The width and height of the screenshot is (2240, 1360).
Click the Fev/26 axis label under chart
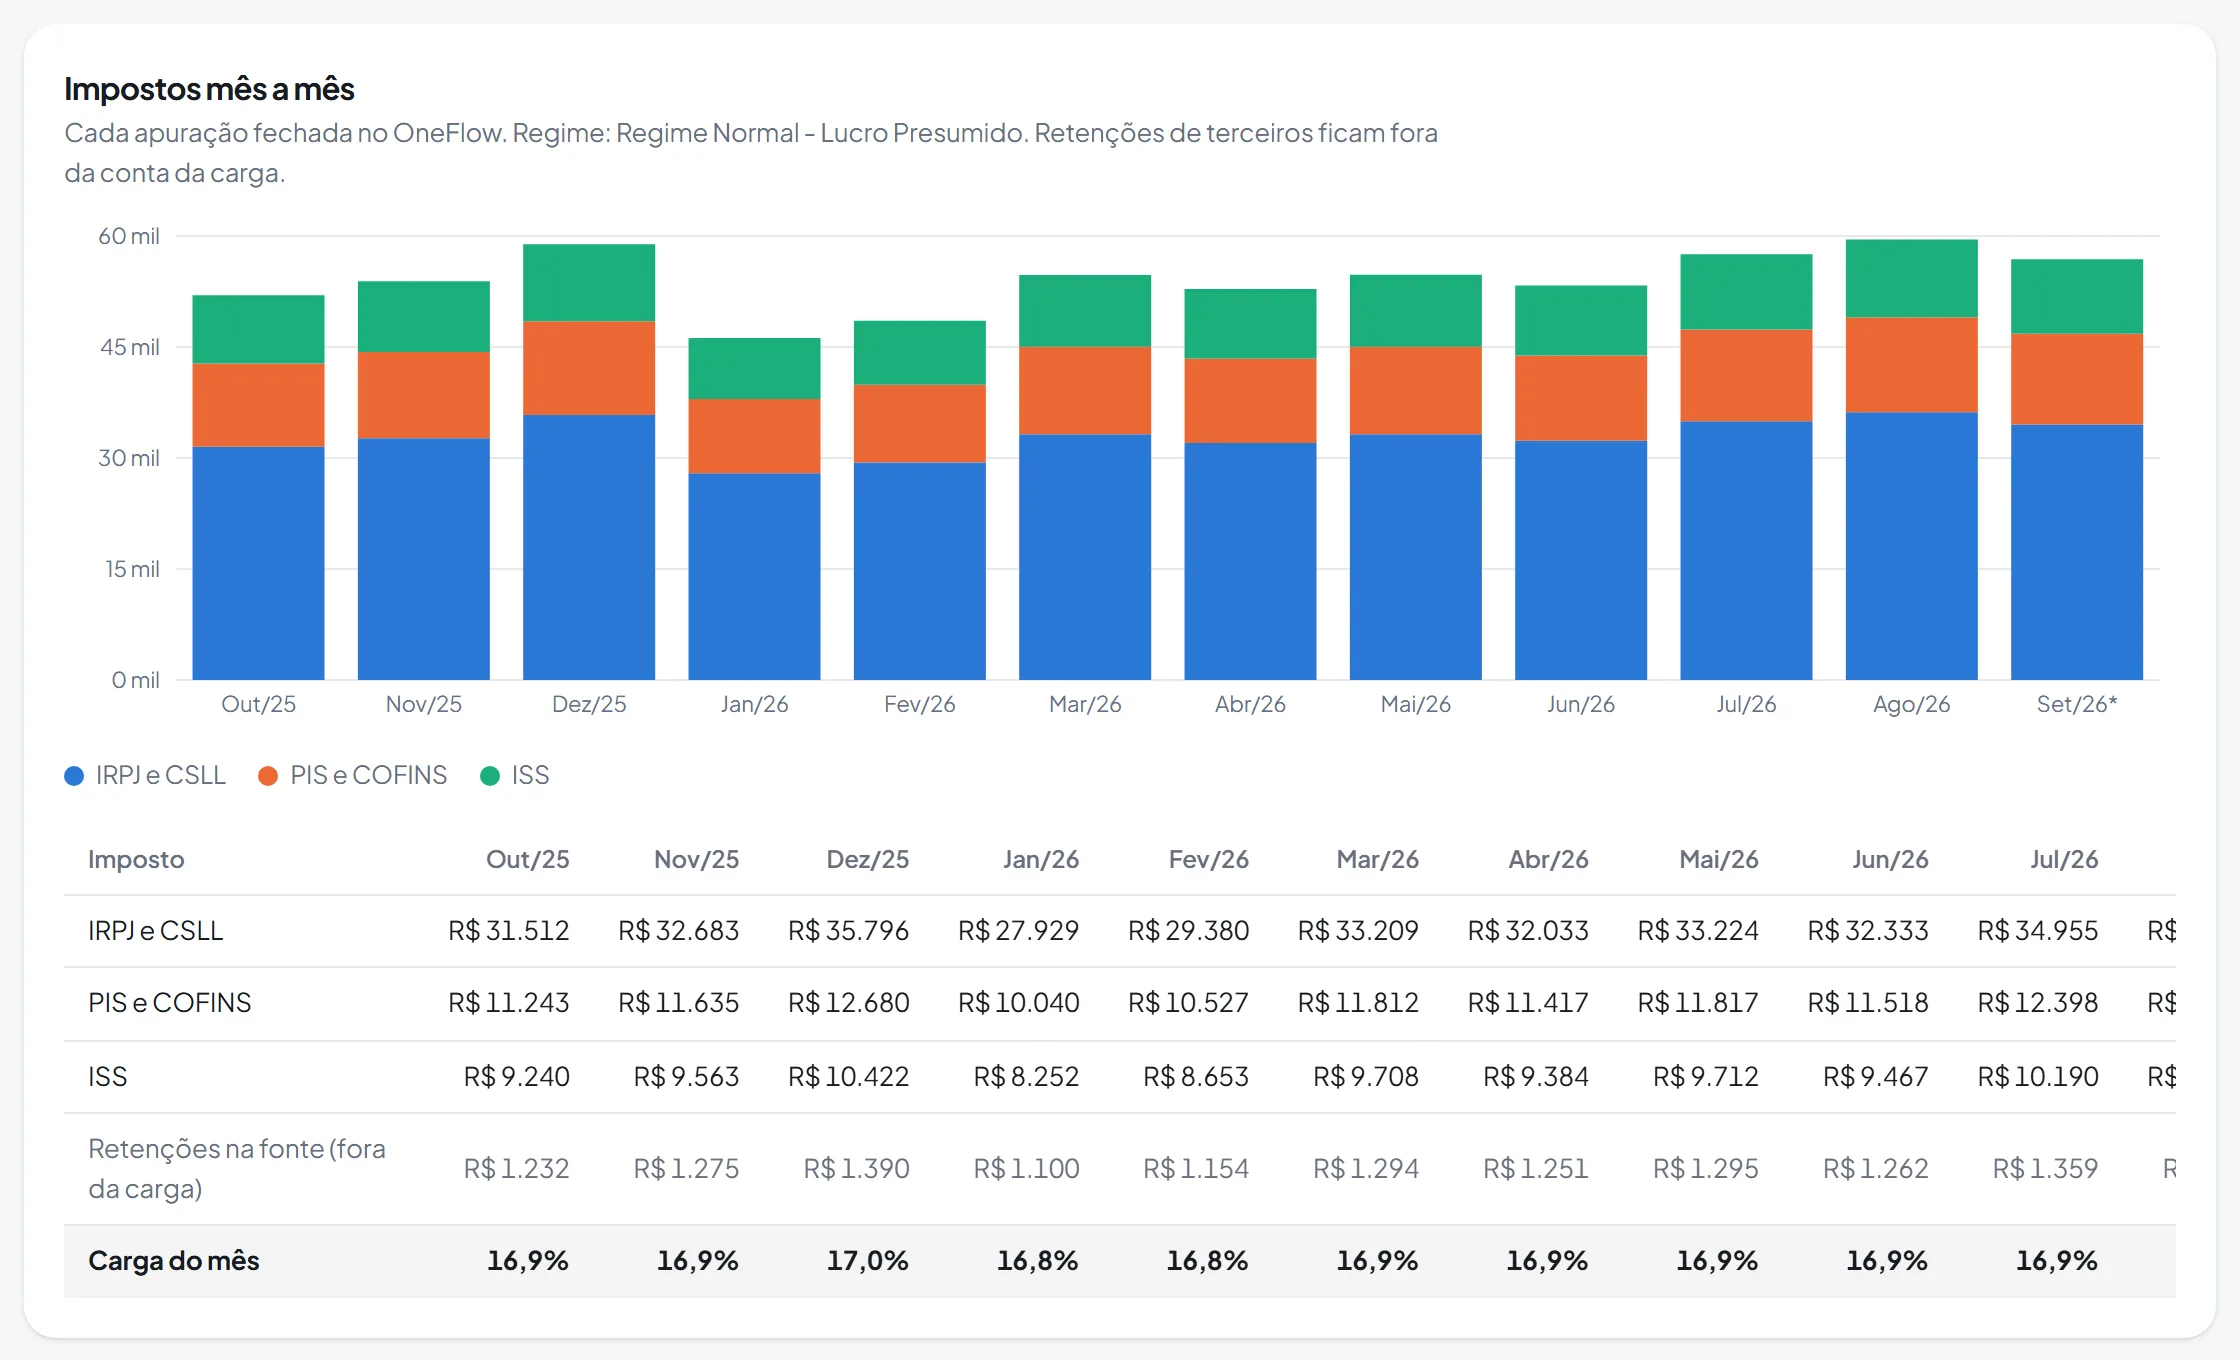(920, 704)
